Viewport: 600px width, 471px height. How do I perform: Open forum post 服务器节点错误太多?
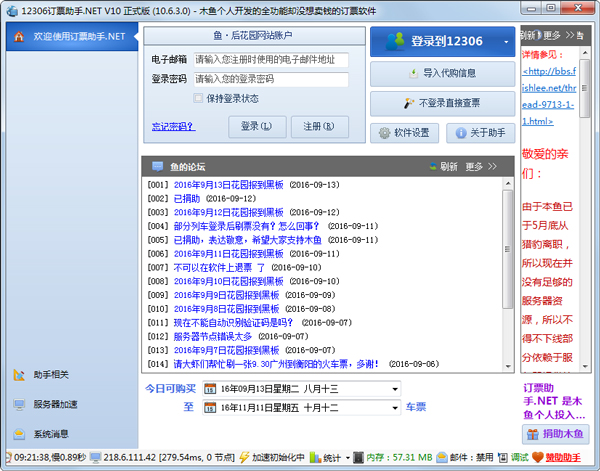pos(213,336)
